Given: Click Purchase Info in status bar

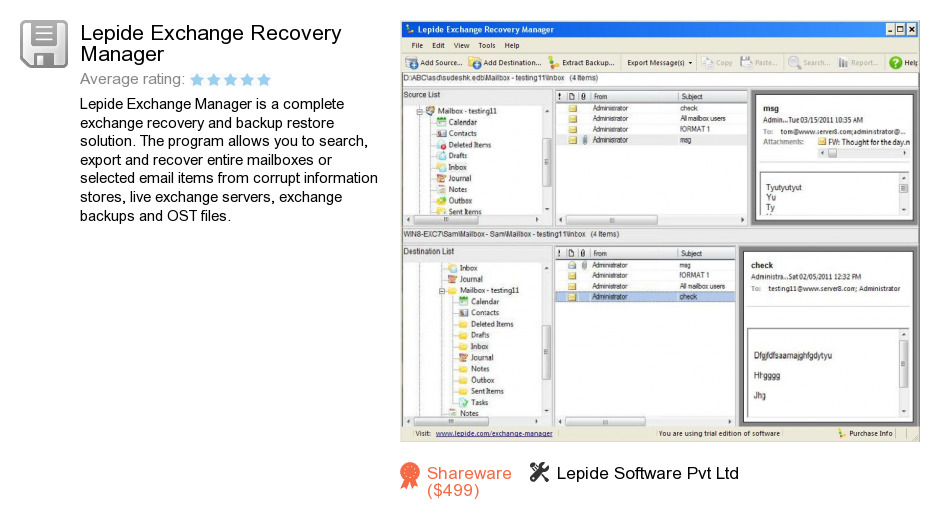Looking at the screenshot, I should tap(870, 433).
